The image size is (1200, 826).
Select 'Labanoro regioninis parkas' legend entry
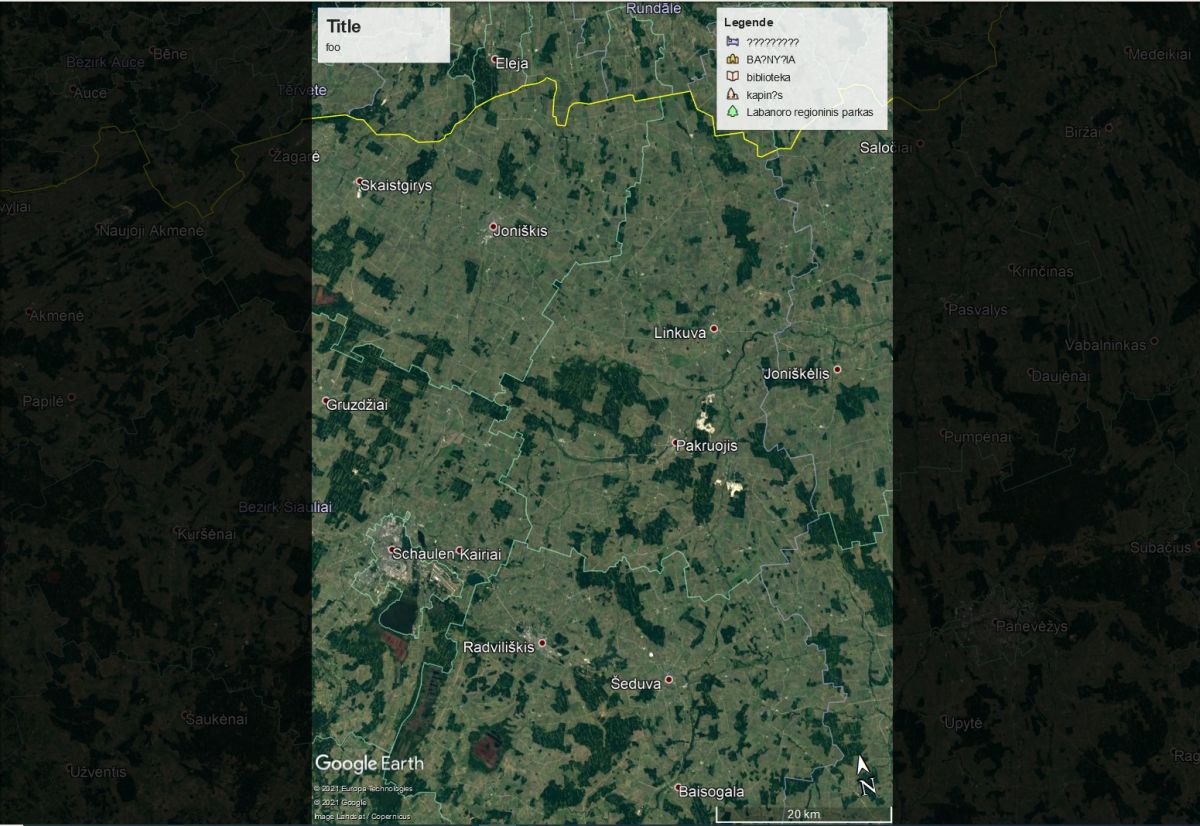[810, 113]
